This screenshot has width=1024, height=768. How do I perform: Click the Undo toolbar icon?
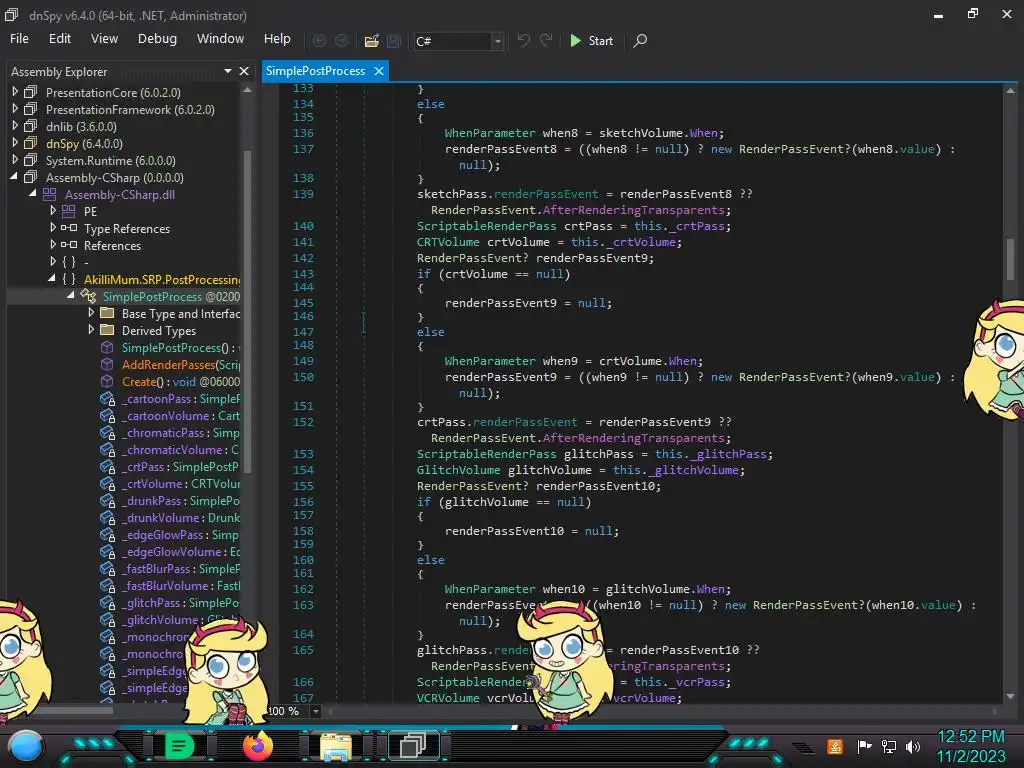tap(523, 40)
